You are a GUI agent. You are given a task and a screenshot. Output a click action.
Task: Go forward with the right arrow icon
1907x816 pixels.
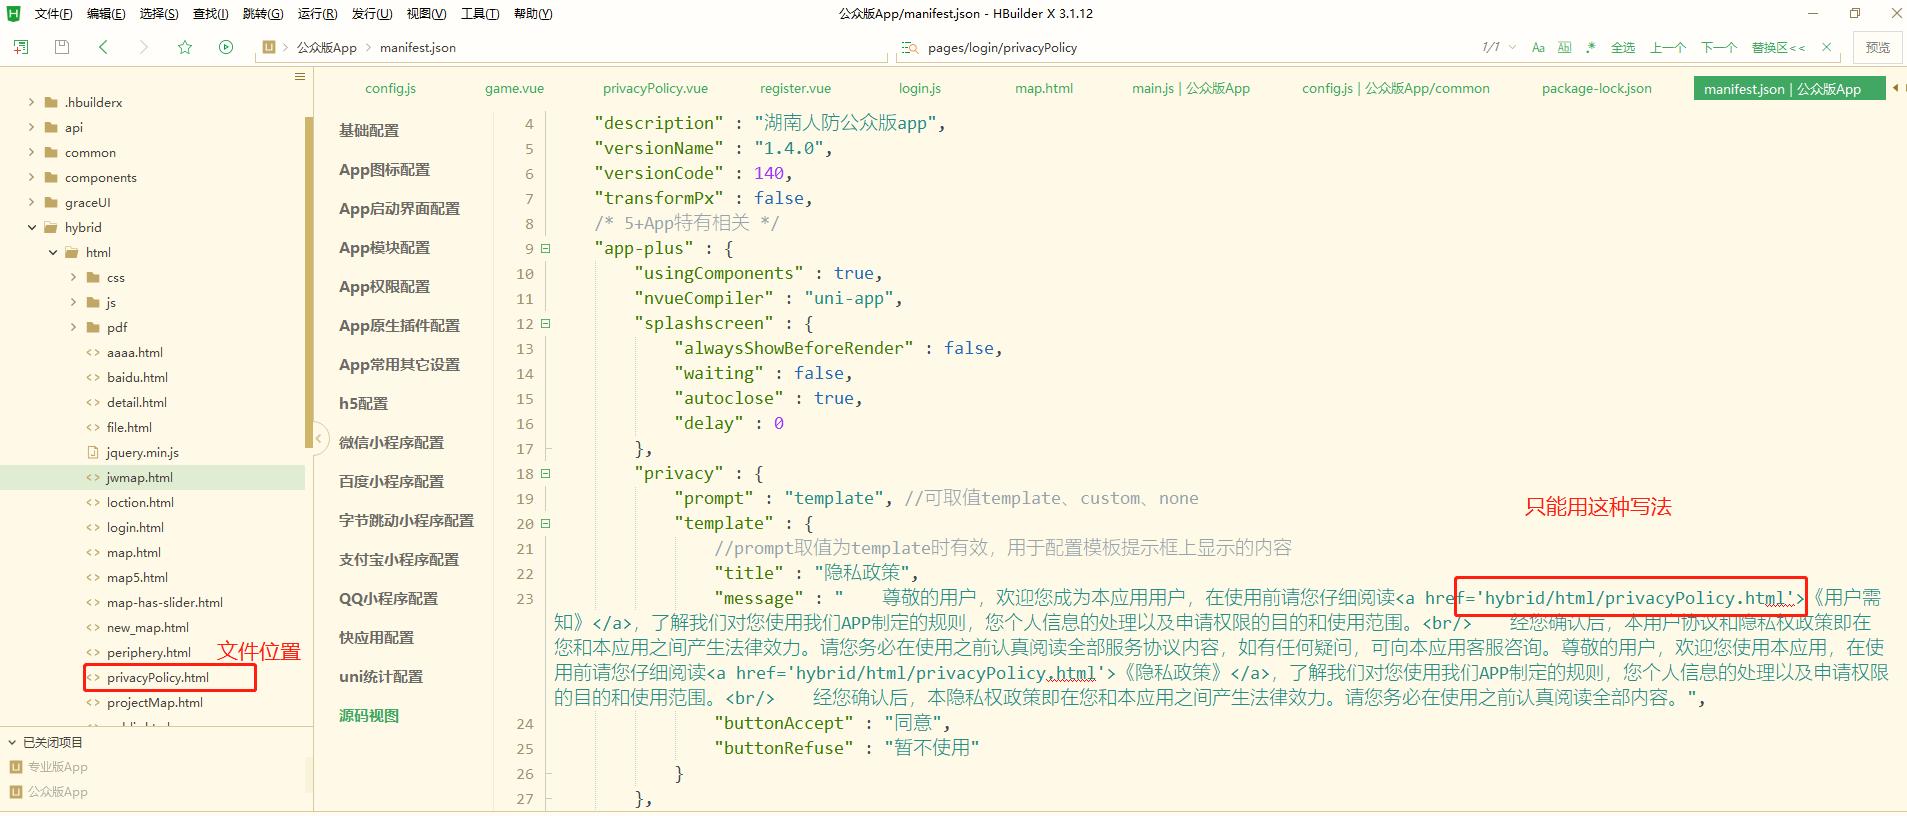click(x=143, y=47)
